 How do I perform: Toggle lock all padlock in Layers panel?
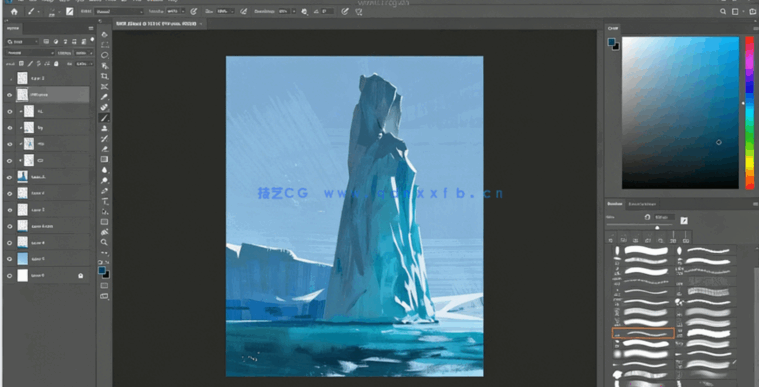tap(56, 63)
